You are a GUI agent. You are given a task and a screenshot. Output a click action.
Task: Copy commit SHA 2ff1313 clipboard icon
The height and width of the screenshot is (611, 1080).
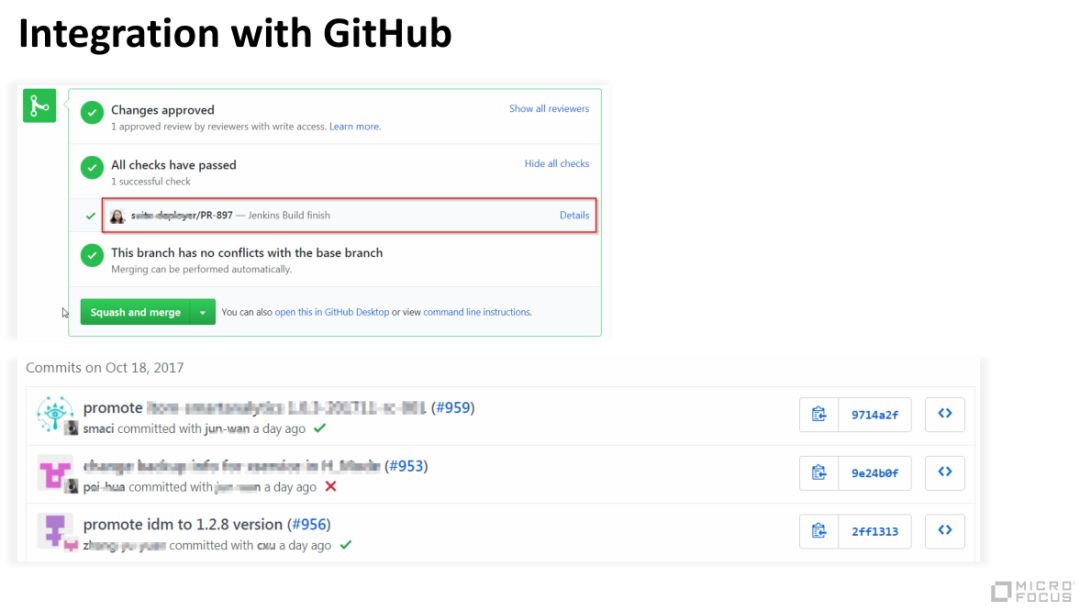pos(818,531)
